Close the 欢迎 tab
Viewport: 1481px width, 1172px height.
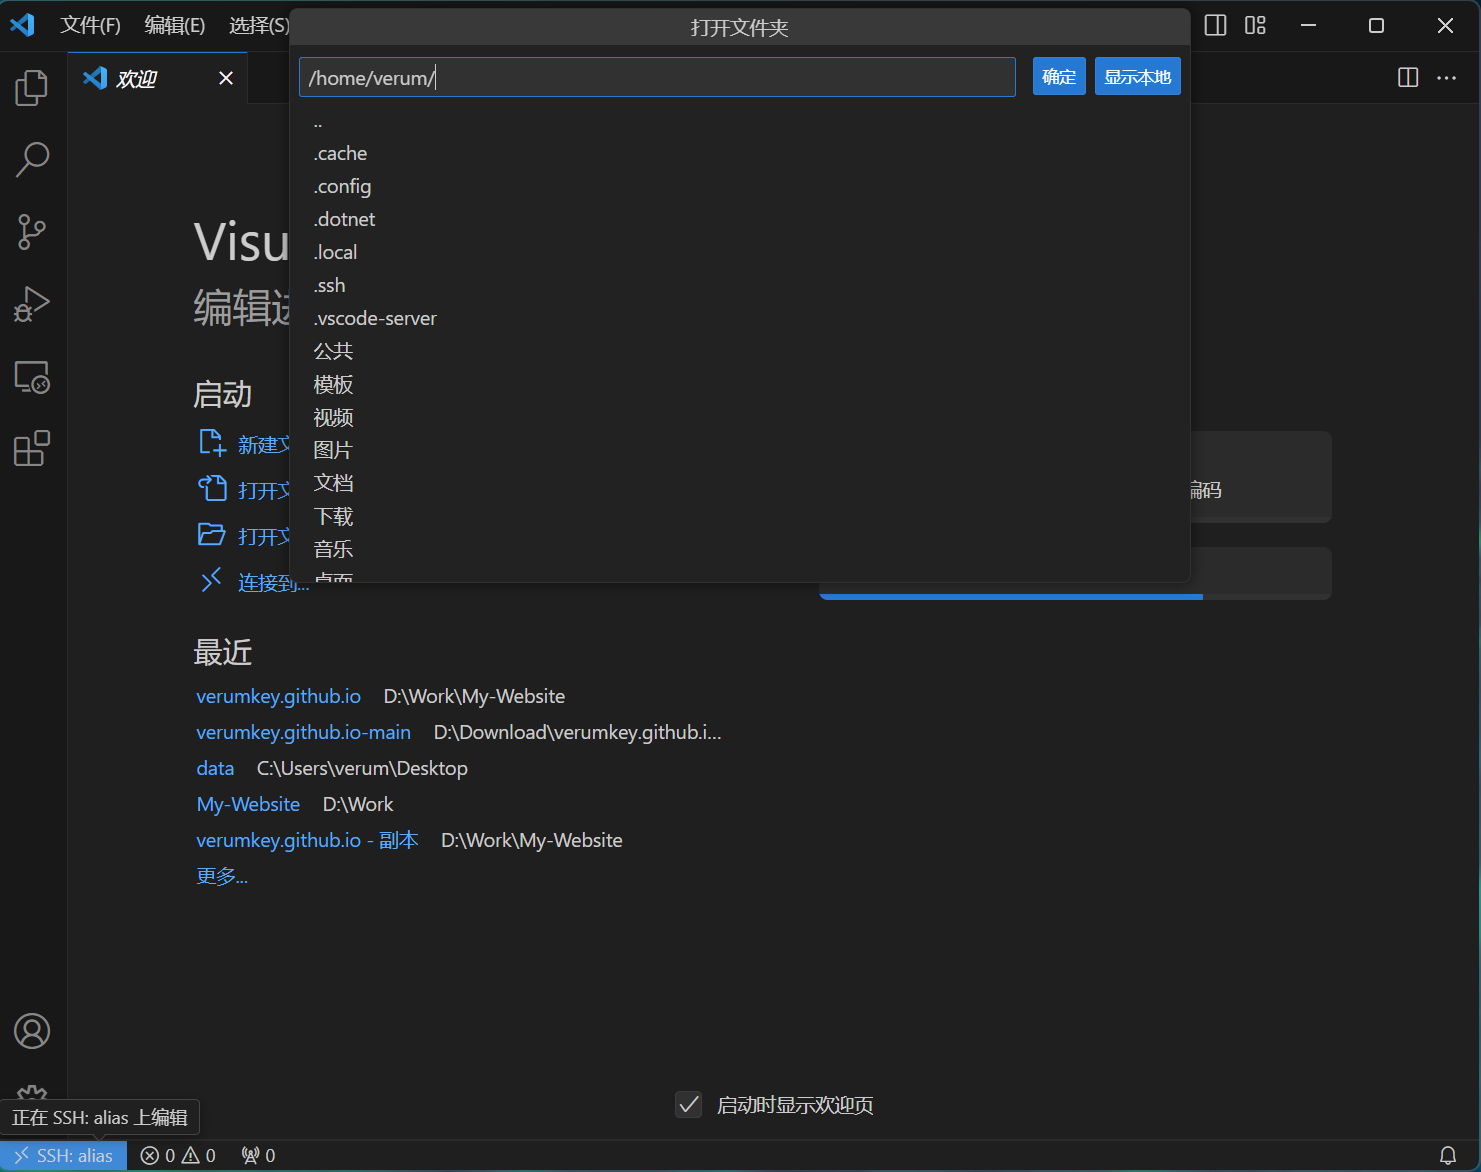(x=226, y=78)
